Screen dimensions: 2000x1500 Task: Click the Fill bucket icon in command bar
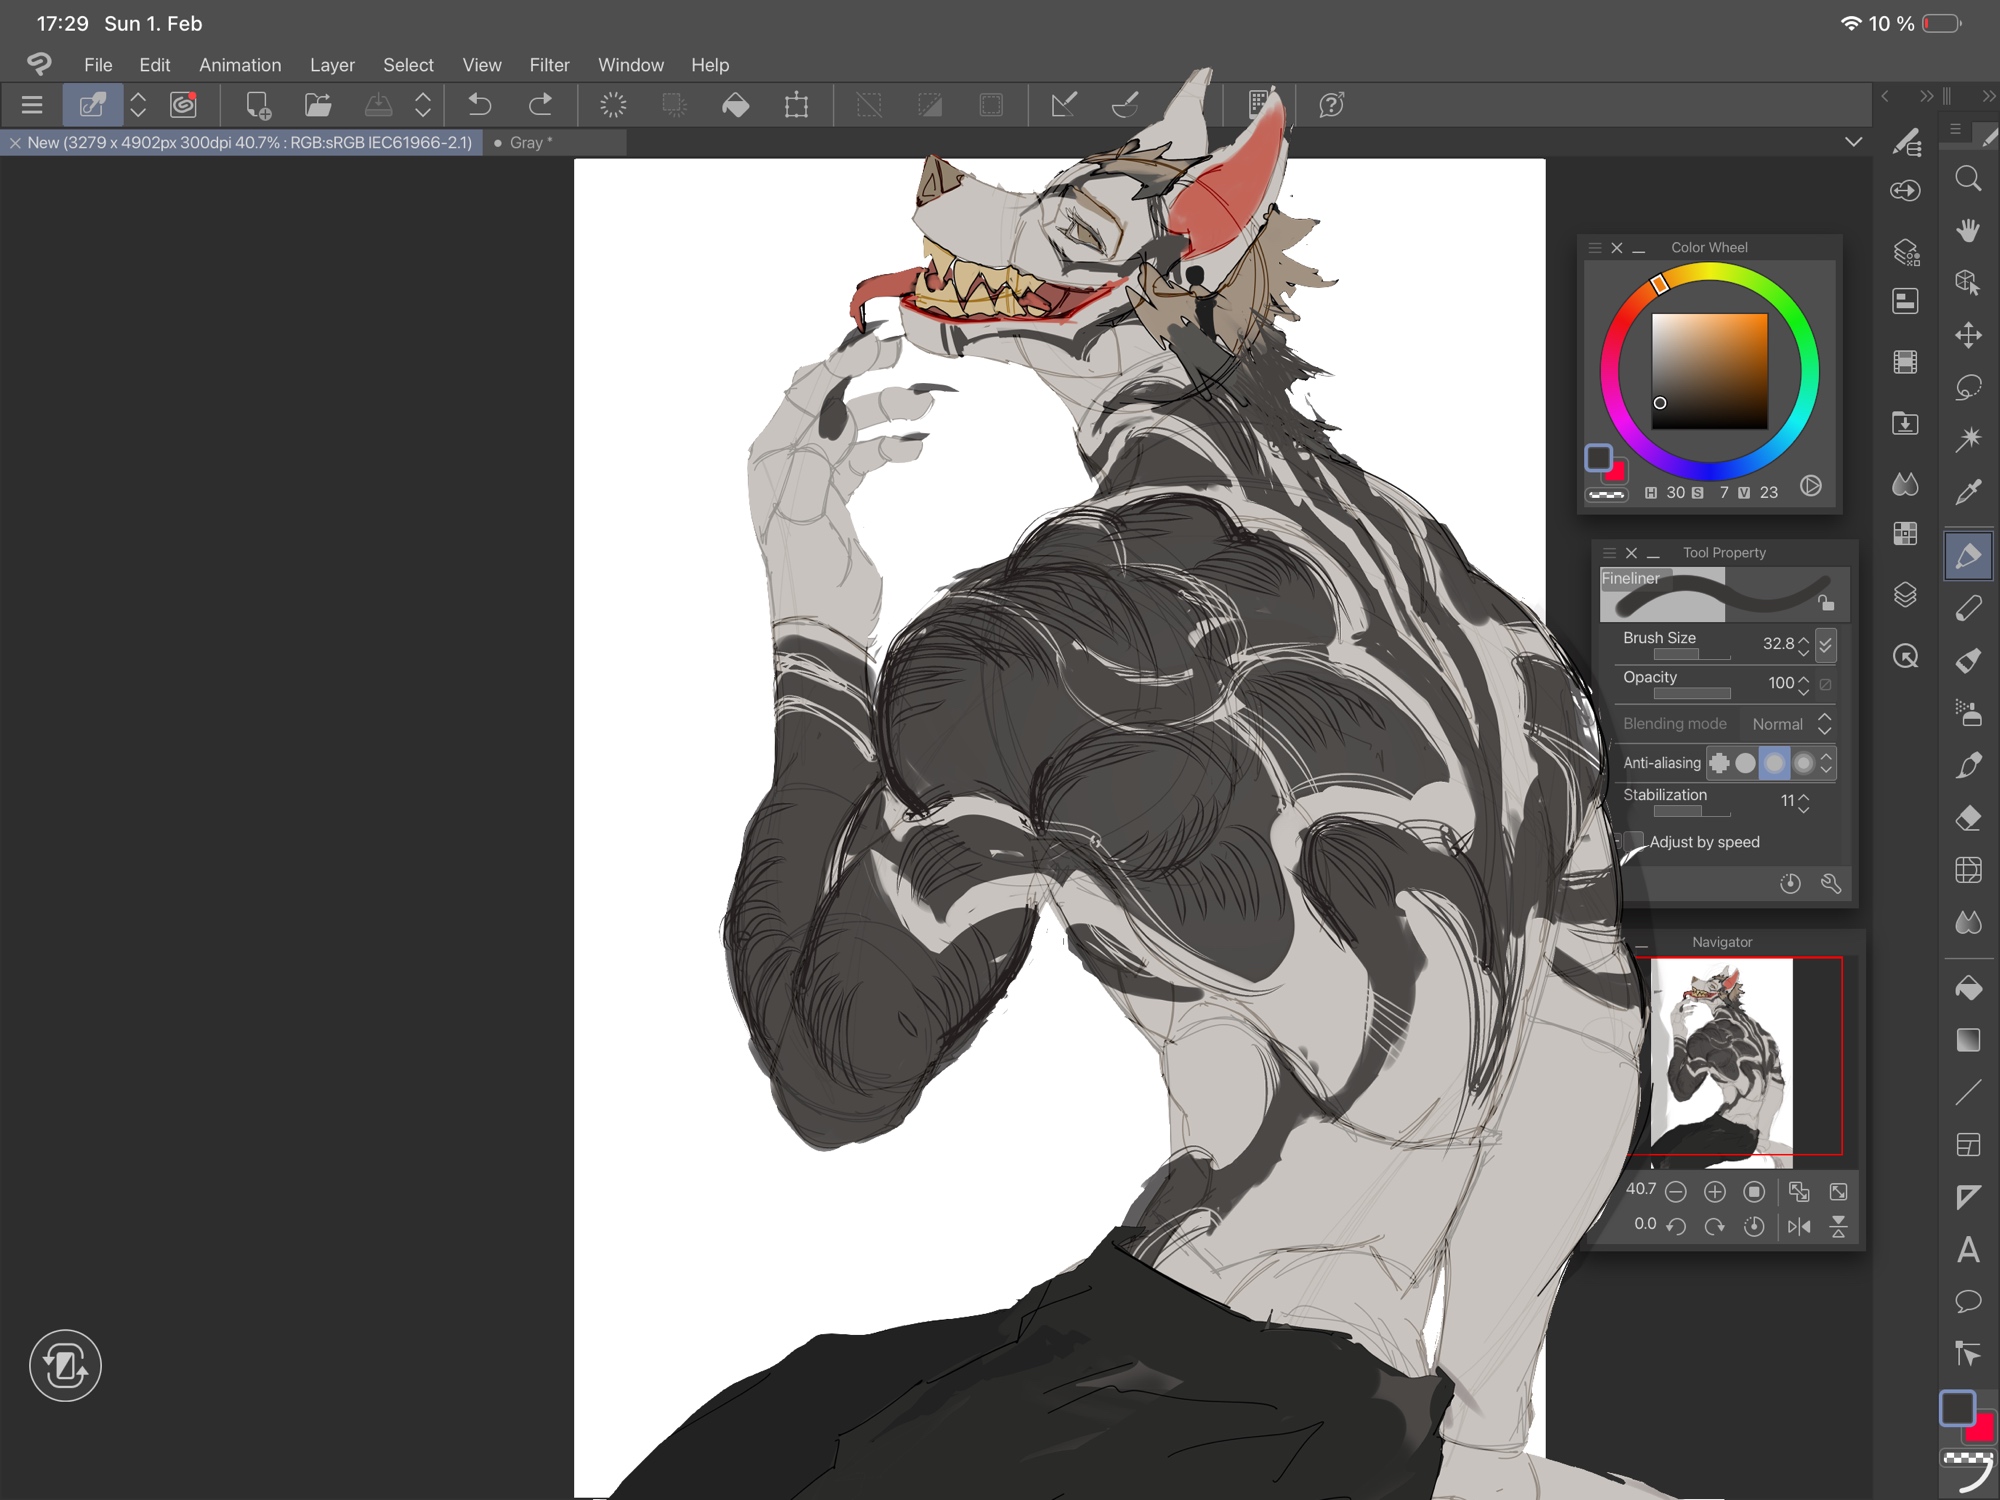point(736,105)
